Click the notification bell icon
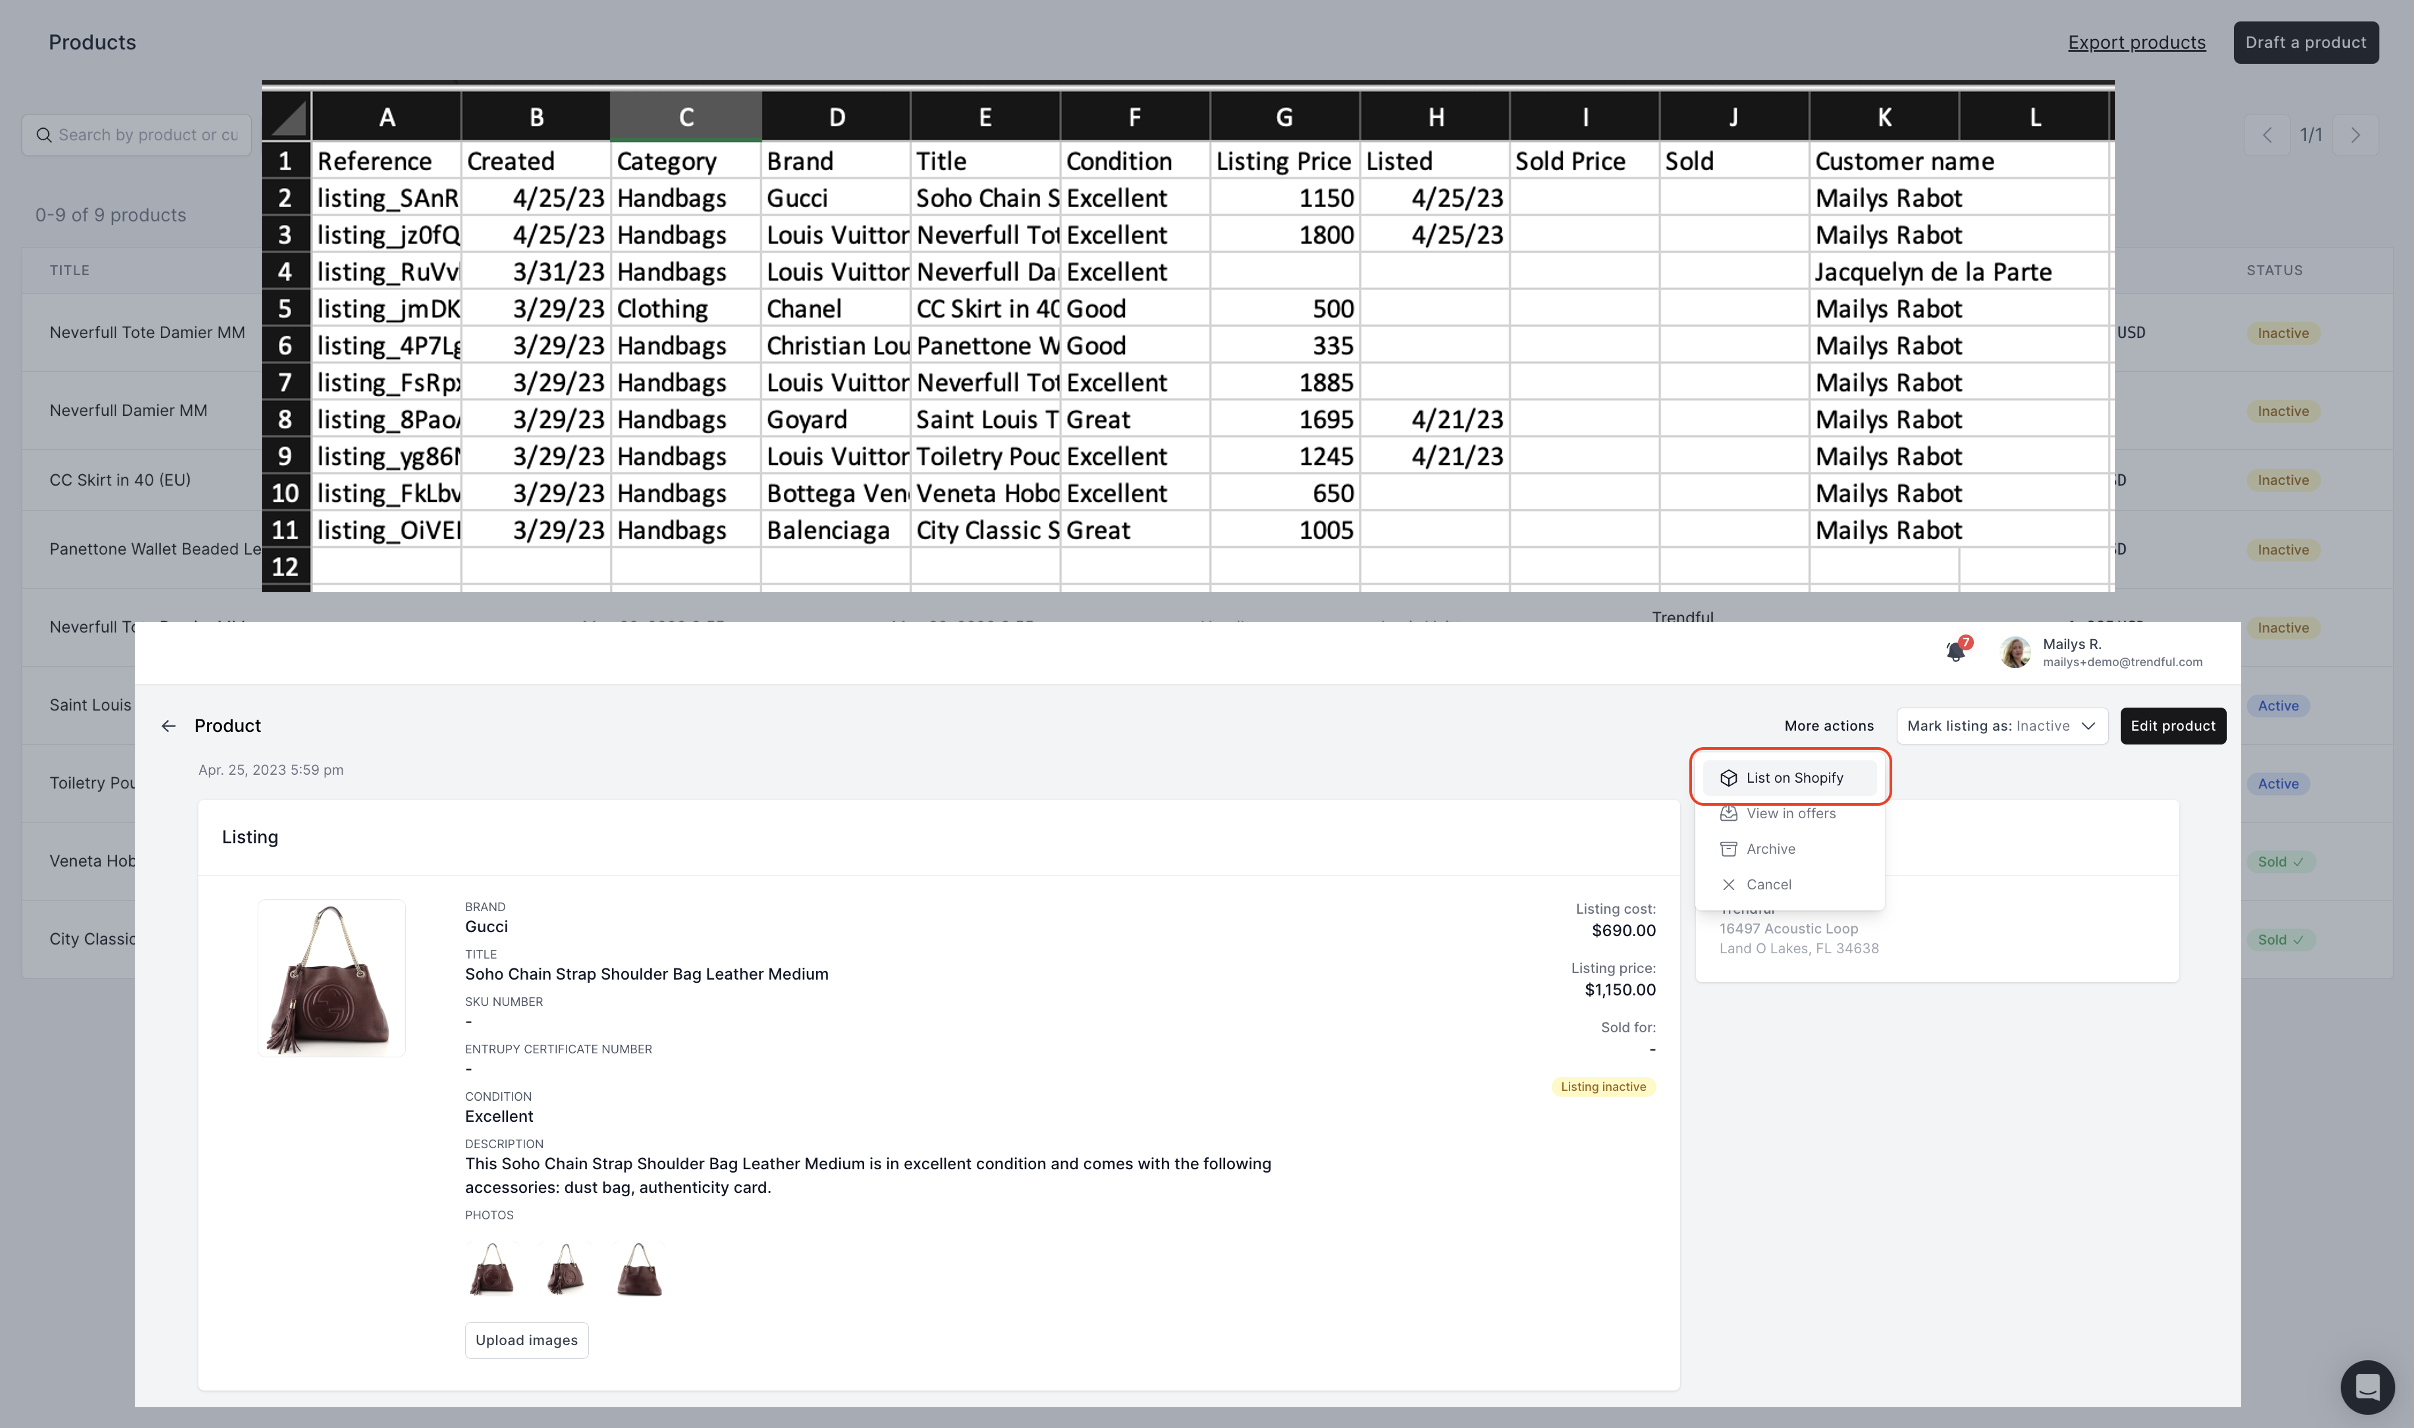This screenshot has height=1428, width=2414. point(1955,652)
